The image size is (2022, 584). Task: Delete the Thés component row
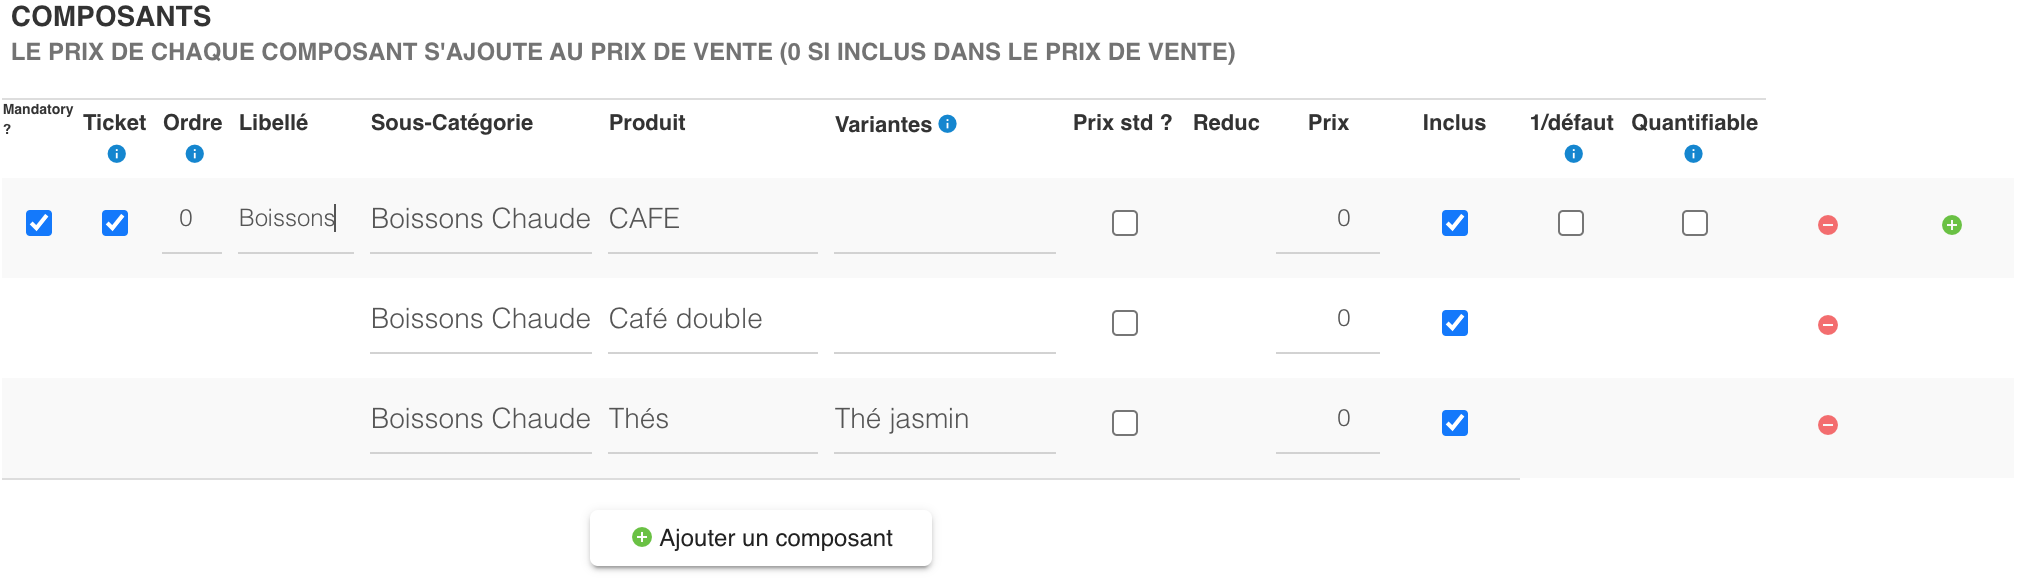[1827, 425]
